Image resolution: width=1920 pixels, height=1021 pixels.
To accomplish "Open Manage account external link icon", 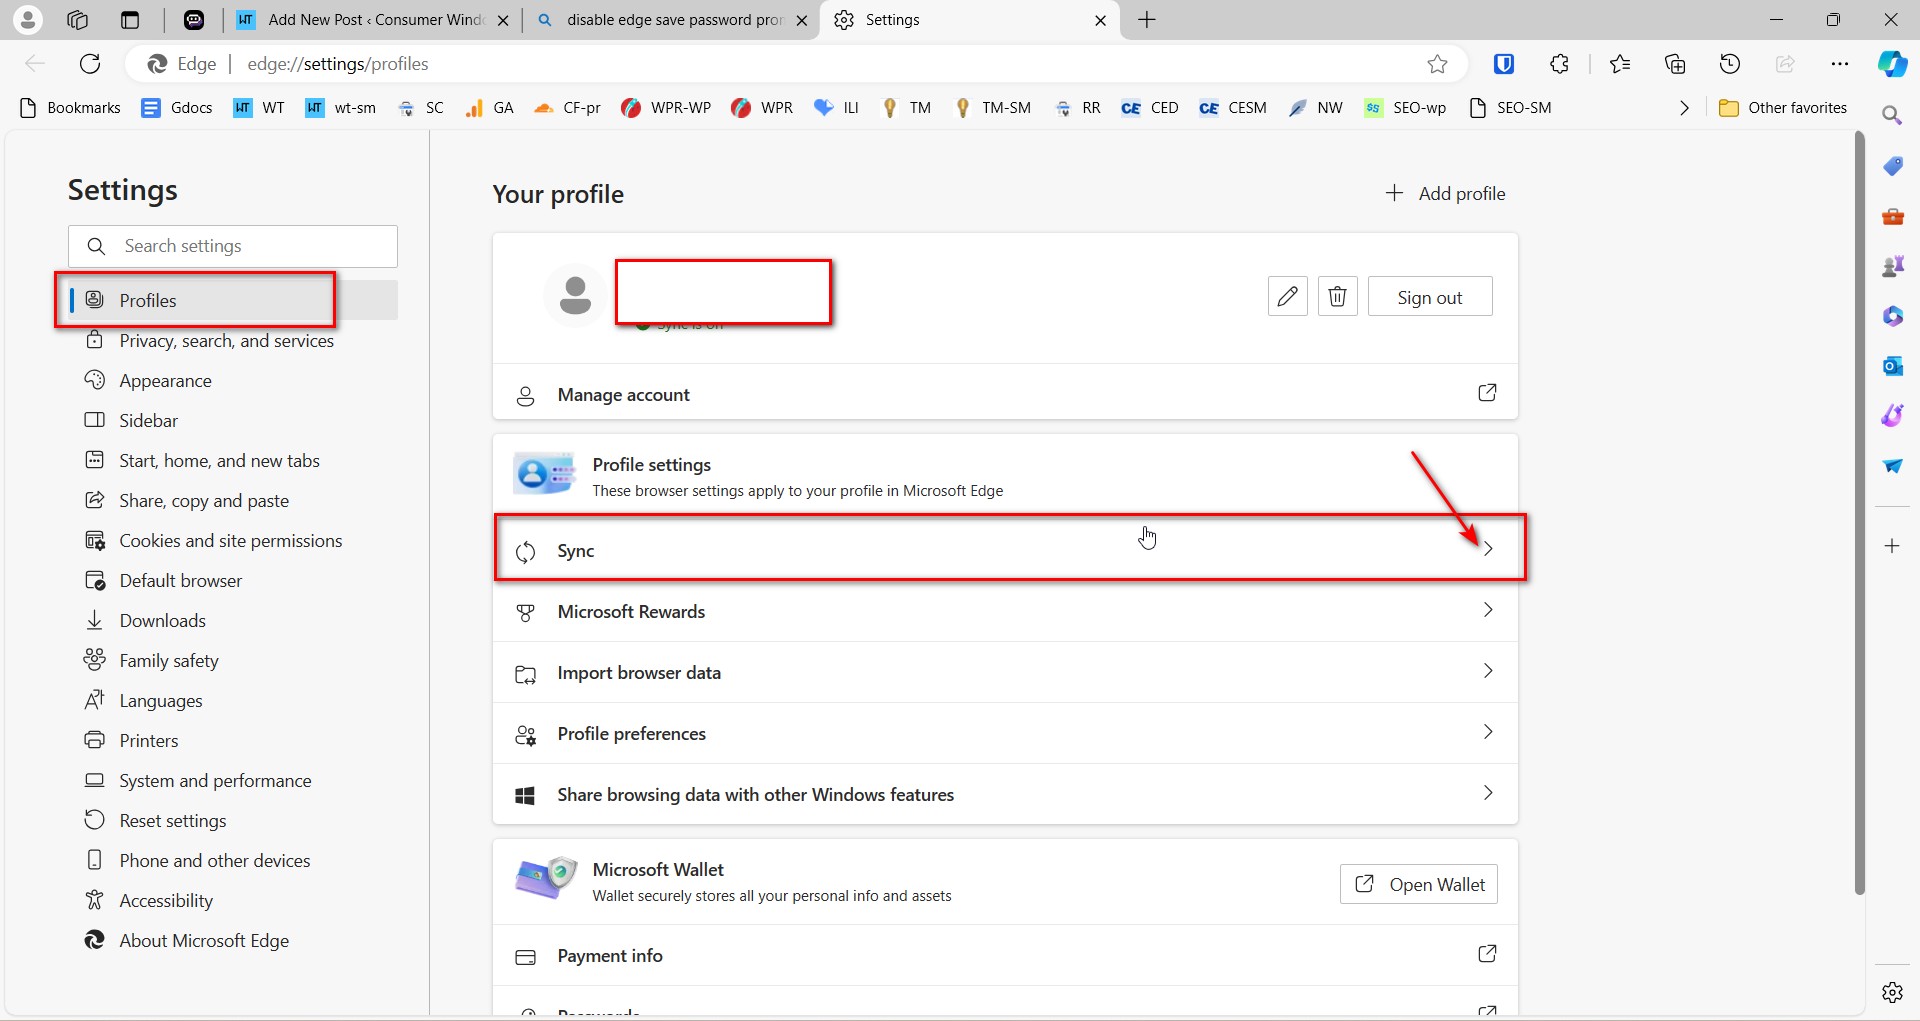I will click(1487, 393).
